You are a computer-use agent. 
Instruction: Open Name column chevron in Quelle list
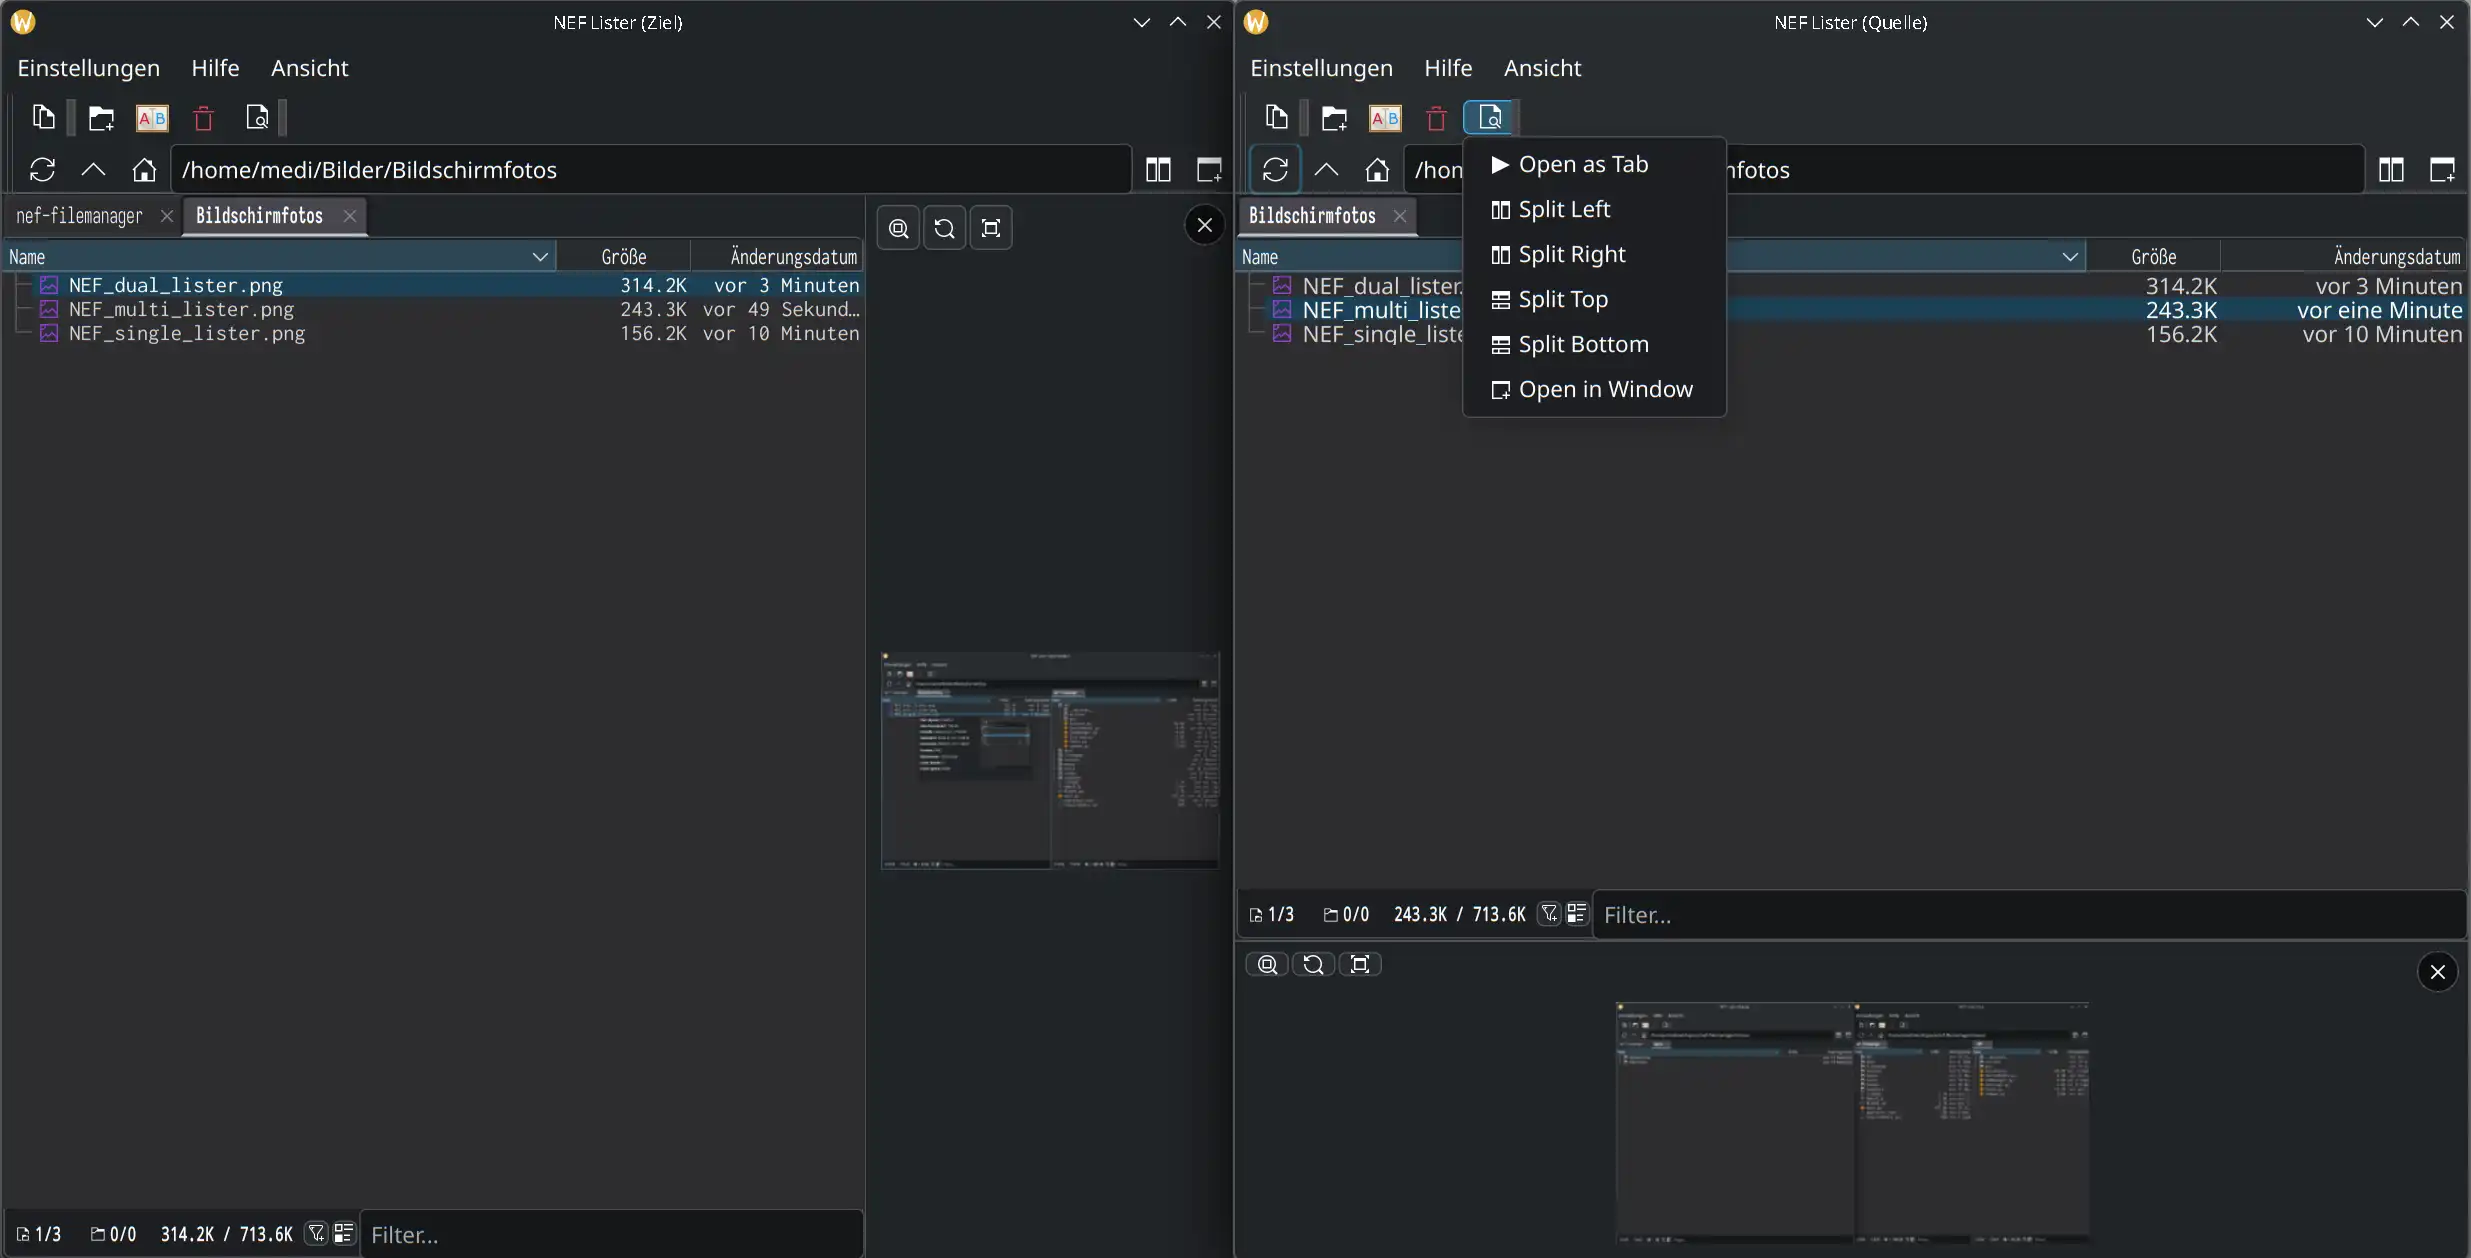[x=2069, y=257]
